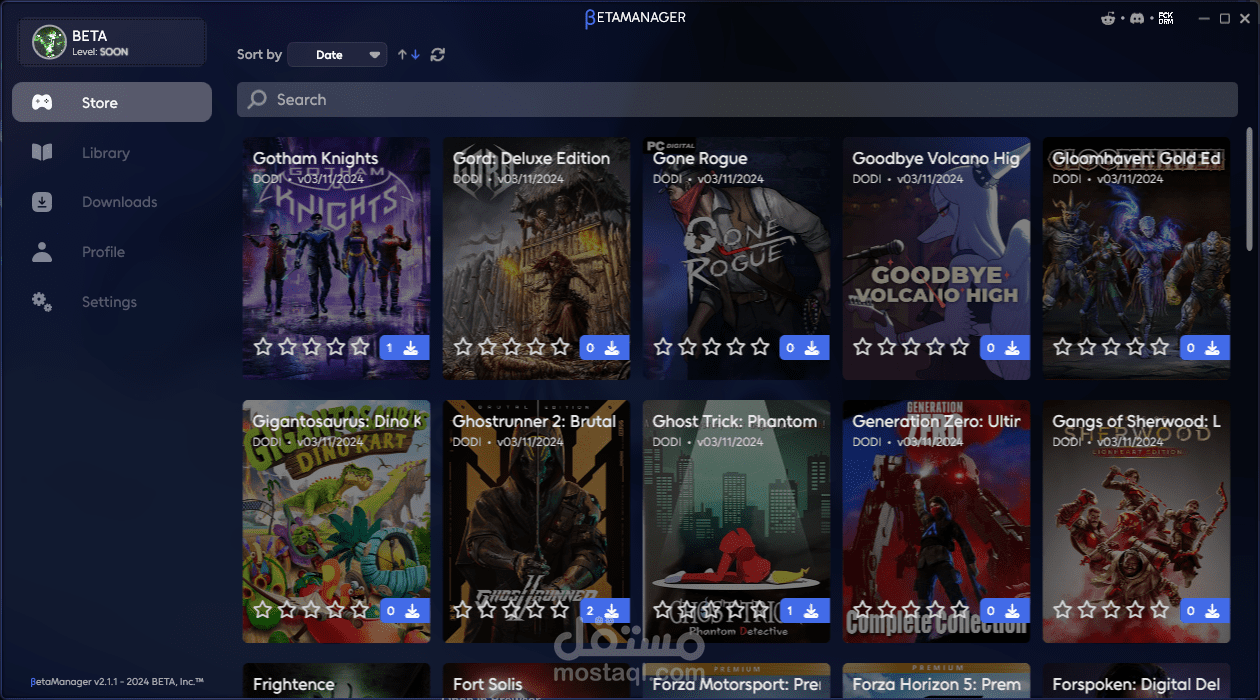Go to the Store section

point(112,102)
